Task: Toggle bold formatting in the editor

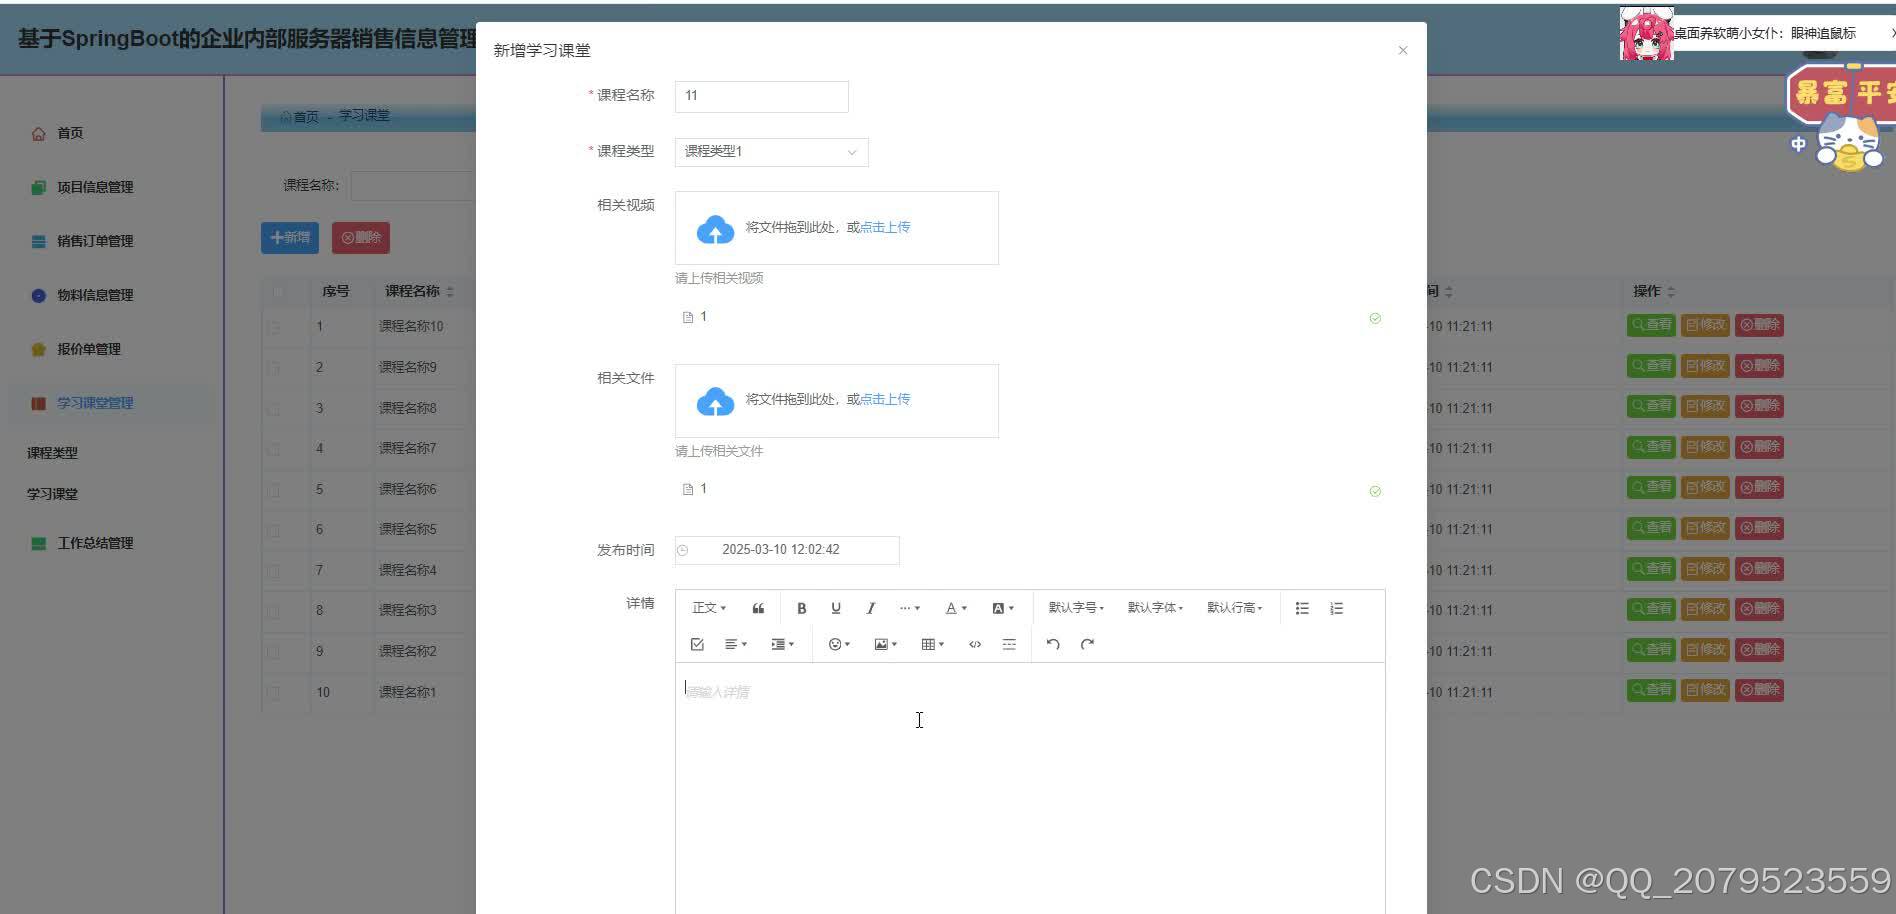Action: [x=801, y=608]
